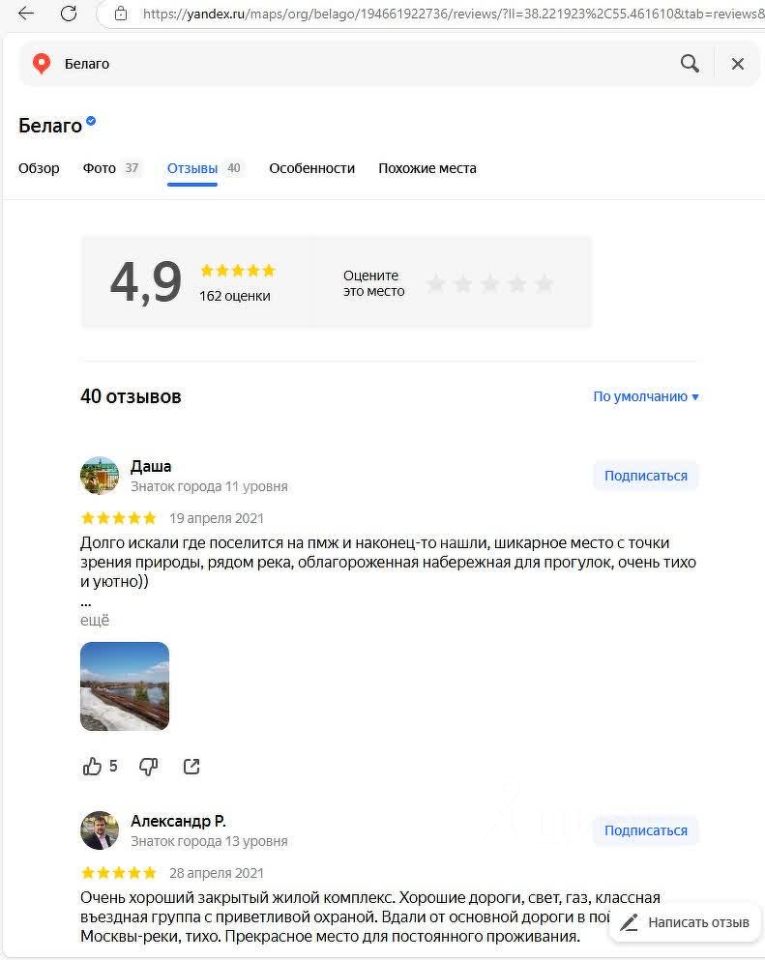Viewport: 765px width, 960px height.
Task: Open the Фото tab
Action: pyautogui.click(x=99, y=168)
